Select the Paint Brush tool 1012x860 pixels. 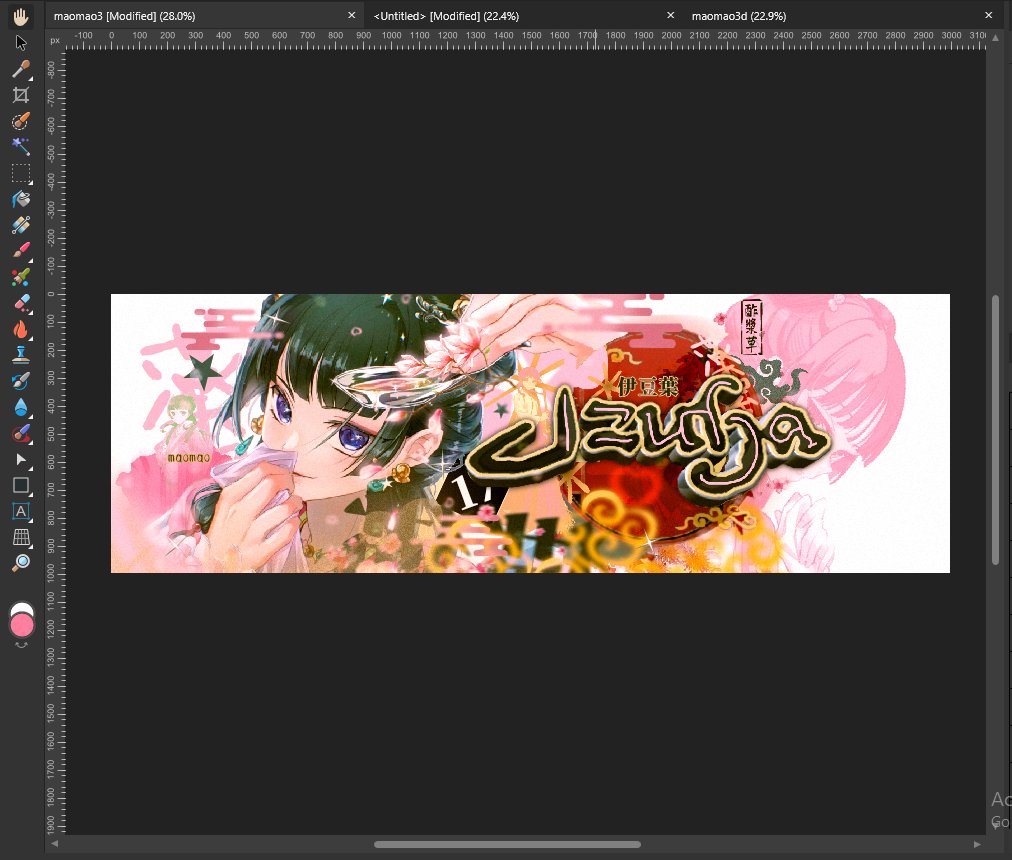point(21,251)
